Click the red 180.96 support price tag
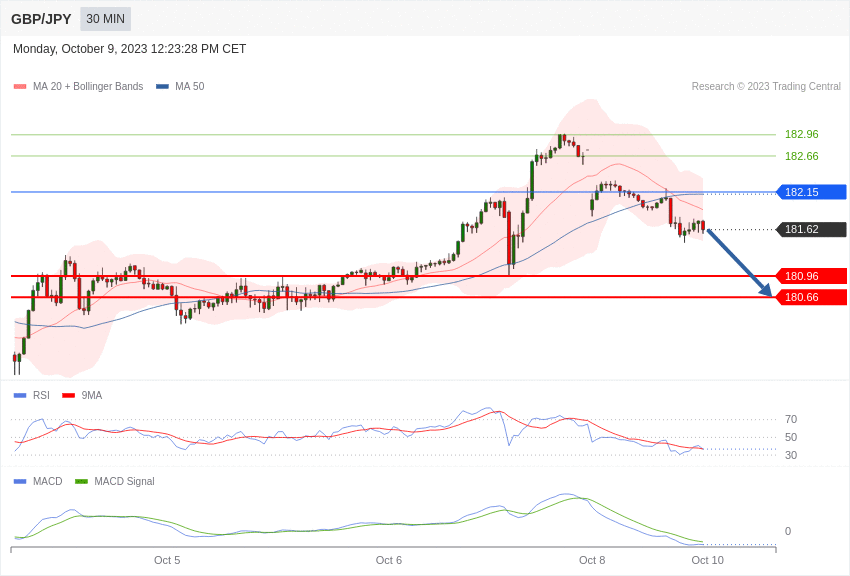The height and width of the screenshot is (576, 850). click(x=812, y=276)
